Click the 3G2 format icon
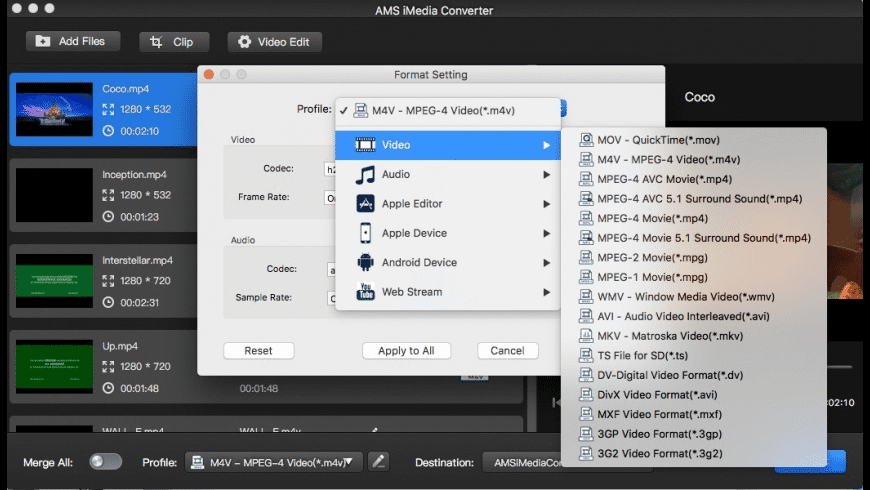The width and height of the screenshot is (870, 490). pyautogui.click(x=586, y=453)
